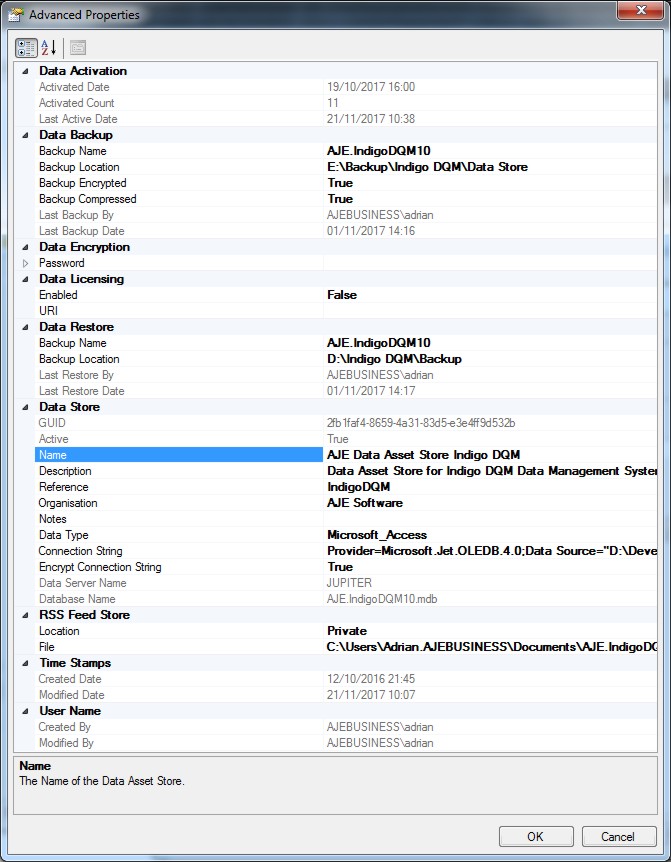Expand the Password property node

pyautogui.click(x=25, y=263)
